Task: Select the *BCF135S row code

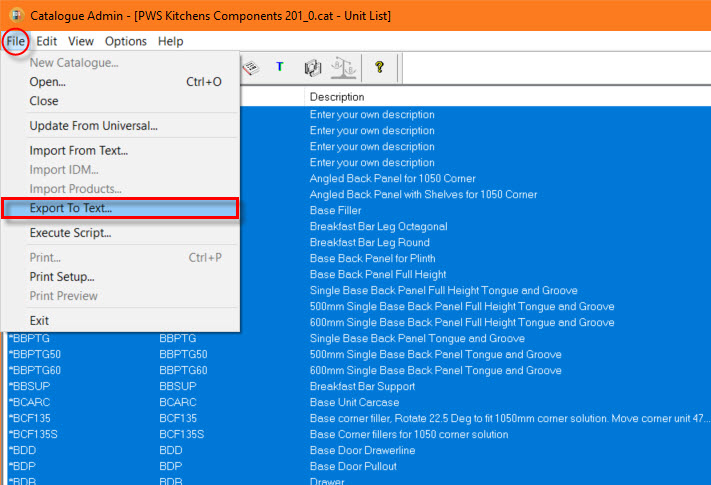Action: coord(34,434)
